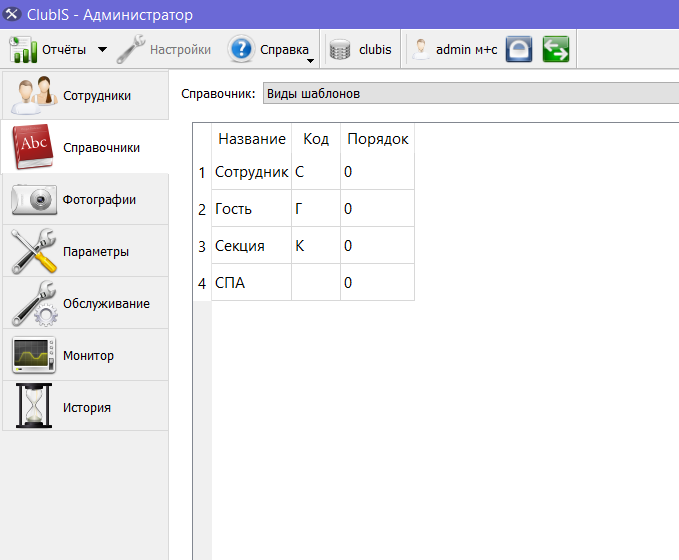Click Порядок value 0 in Сотрудник row
The image size is (679, 560).
pyautogui.click(x=378, y=172)
